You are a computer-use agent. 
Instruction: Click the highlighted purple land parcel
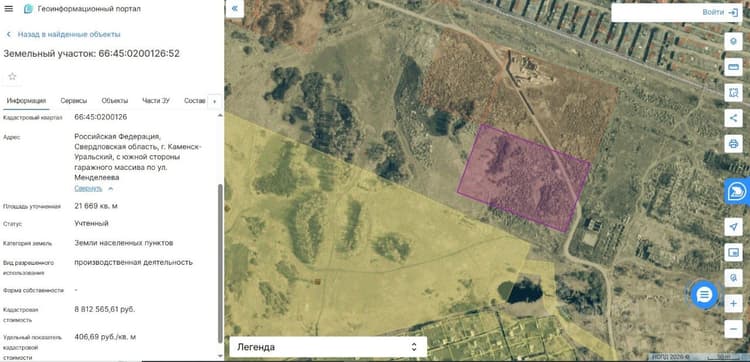click(524, 178)
